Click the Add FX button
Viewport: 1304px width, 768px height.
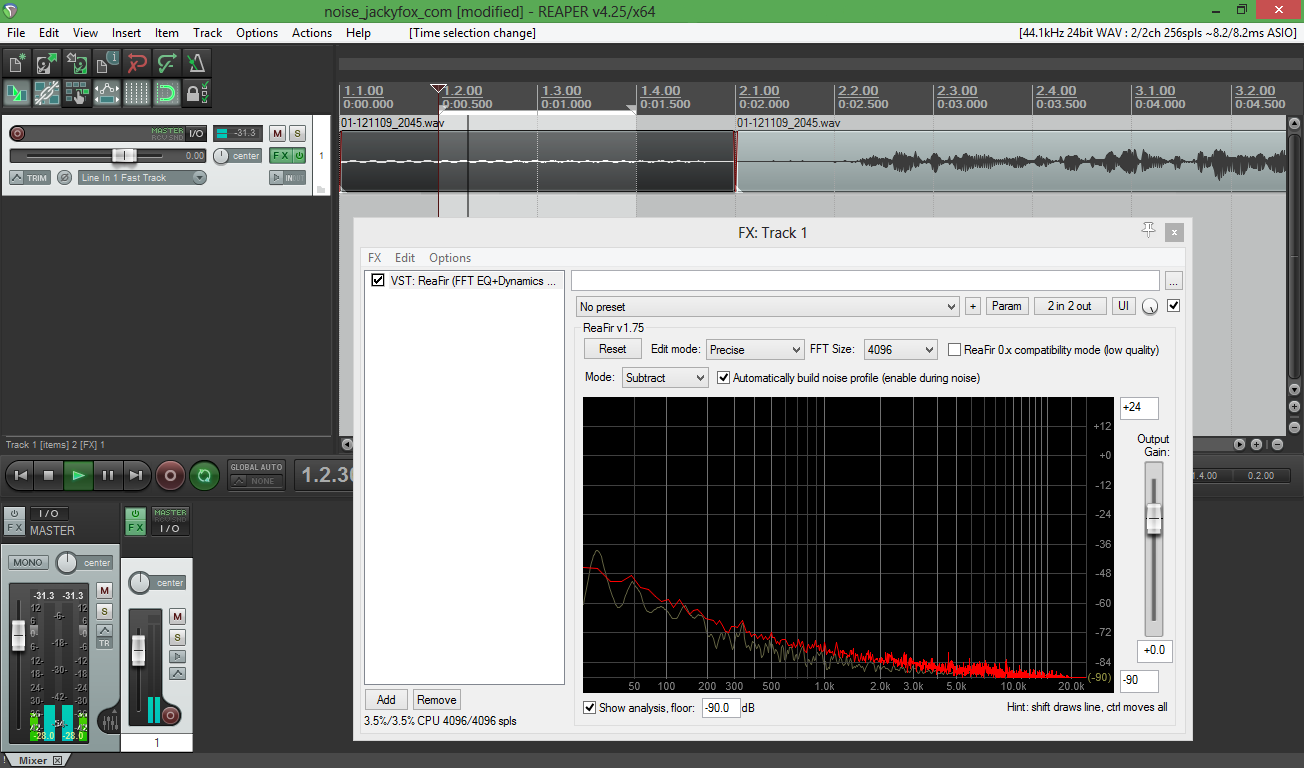coord(386,700)
